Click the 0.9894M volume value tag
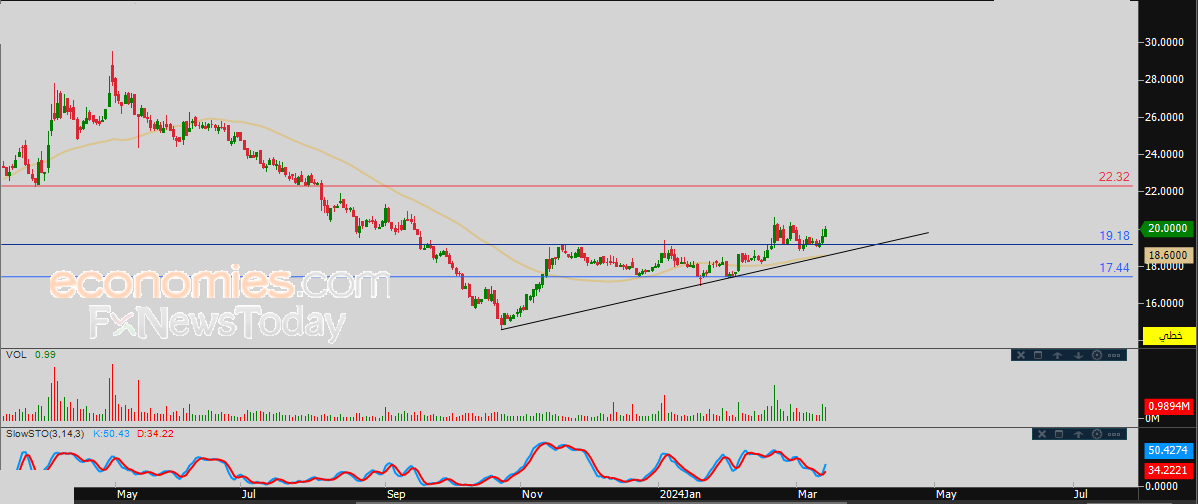This screenshot has width=1198, height=504. point(1169,406)
